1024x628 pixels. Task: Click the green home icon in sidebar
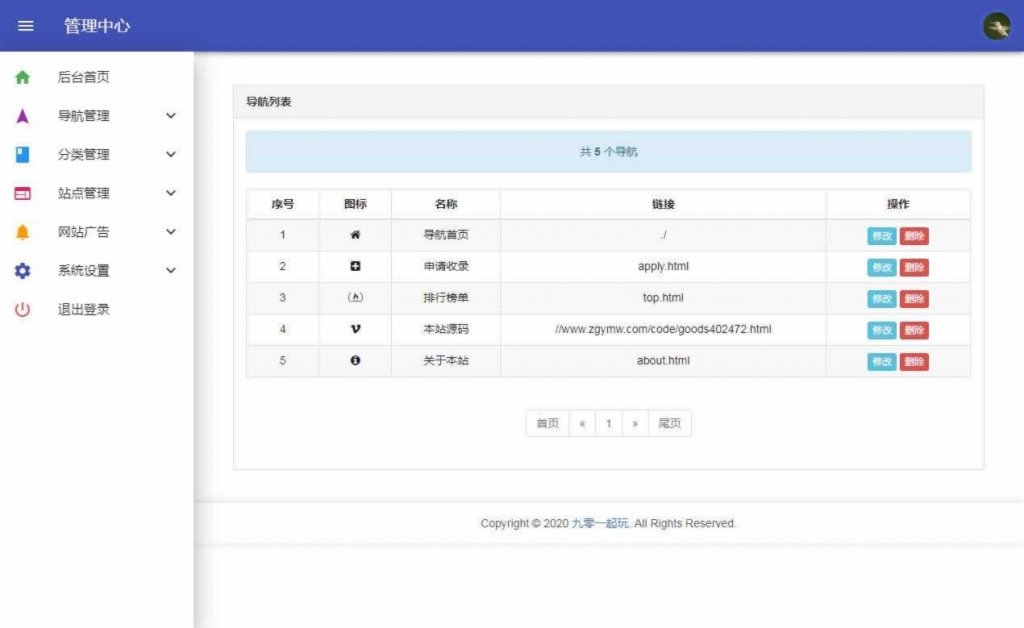click(x=22, y=78)
